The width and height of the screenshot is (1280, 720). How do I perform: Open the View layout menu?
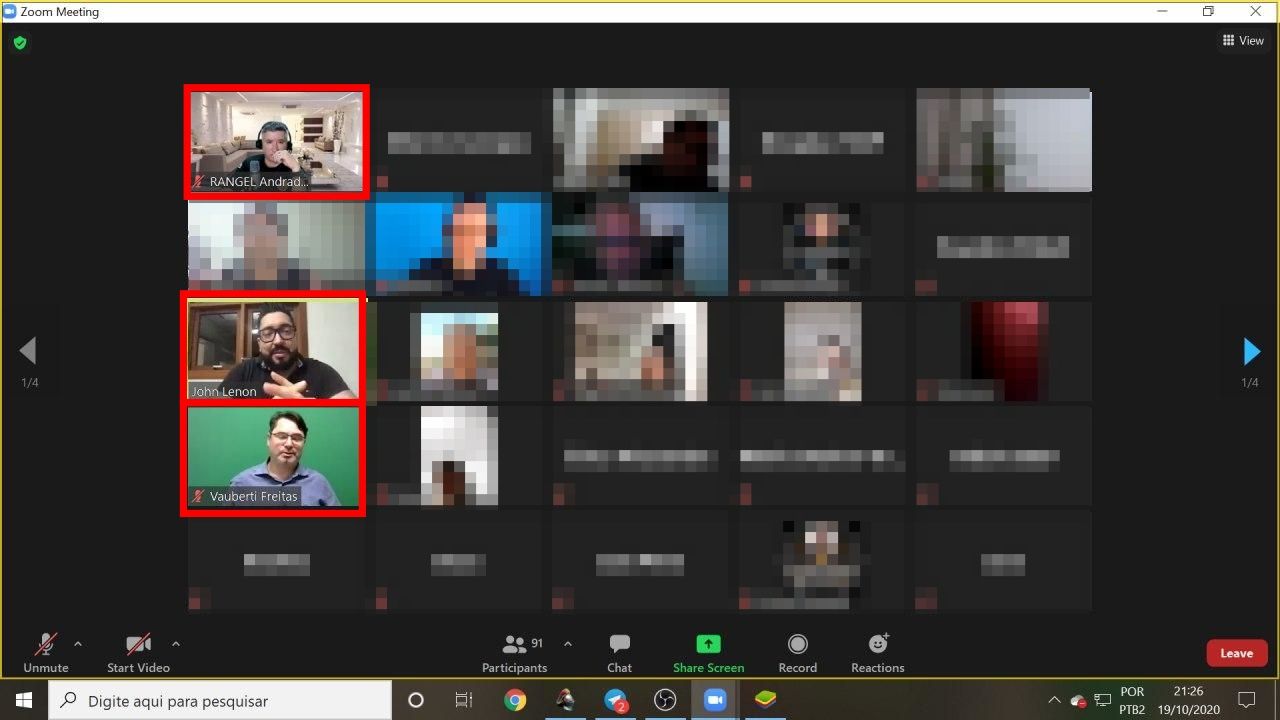click(x=1243, y=41)
